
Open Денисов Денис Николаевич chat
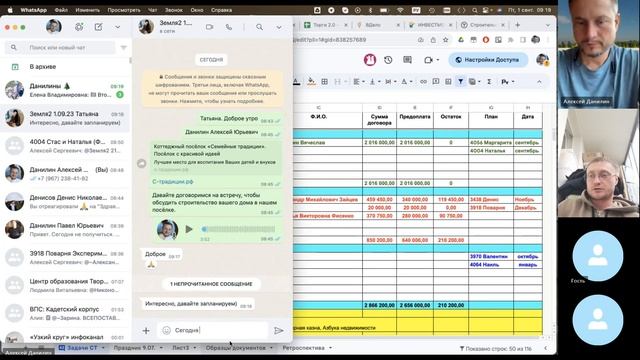coord(65,202)
